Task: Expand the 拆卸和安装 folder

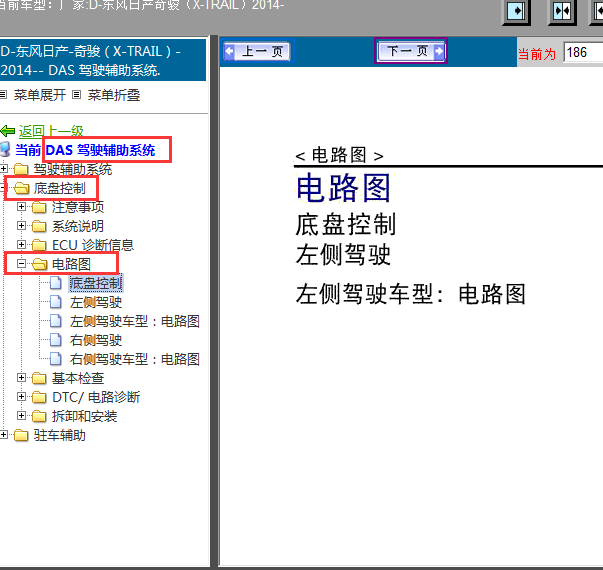Action: pos(22,415)
